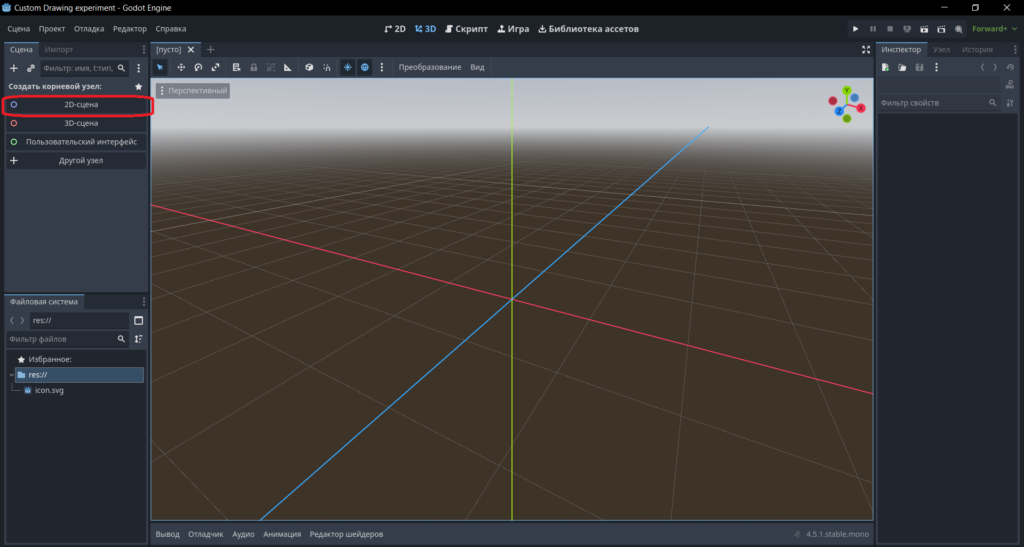Sort files in the FileSystem dock
The width and height of the screenshot is (1024, 547).
[138, 339]
